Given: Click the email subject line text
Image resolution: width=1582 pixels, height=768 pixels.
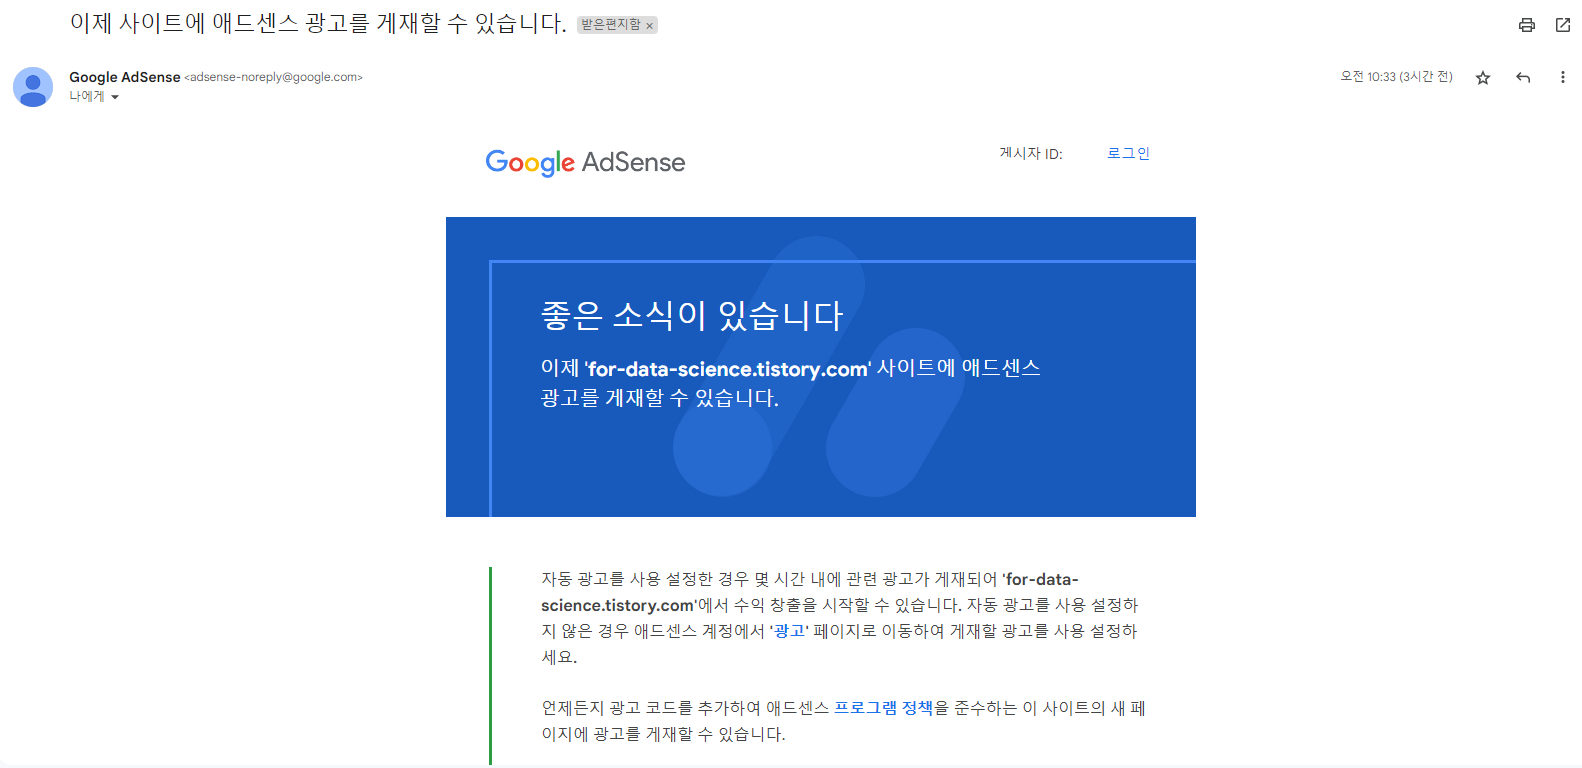Looking at the screenshot, I should 318,23.
